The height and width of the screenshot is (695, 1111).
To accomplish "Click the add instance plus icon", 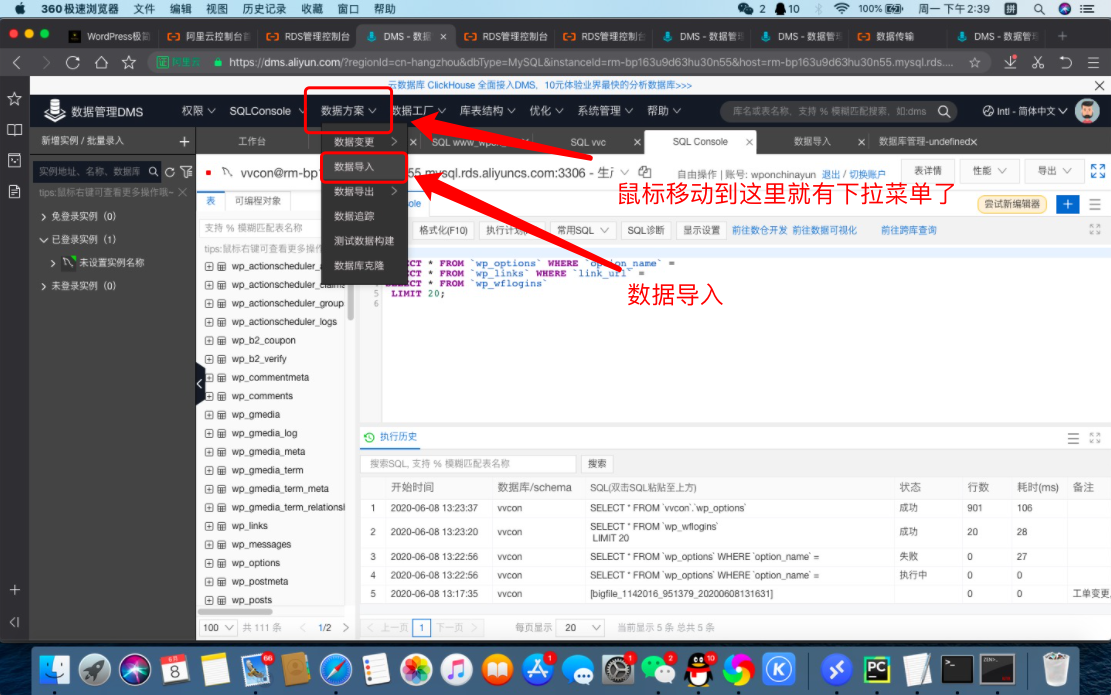I will point(184,142).
